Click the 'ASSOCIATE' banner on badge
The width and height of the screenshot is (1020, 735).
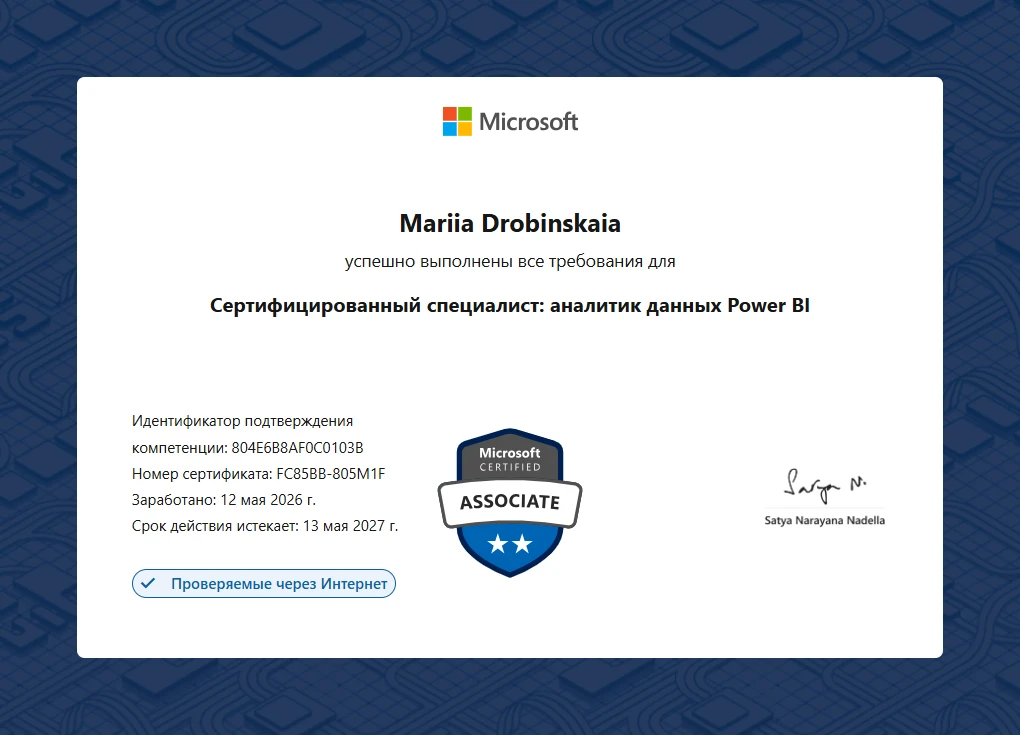[510, 502]
